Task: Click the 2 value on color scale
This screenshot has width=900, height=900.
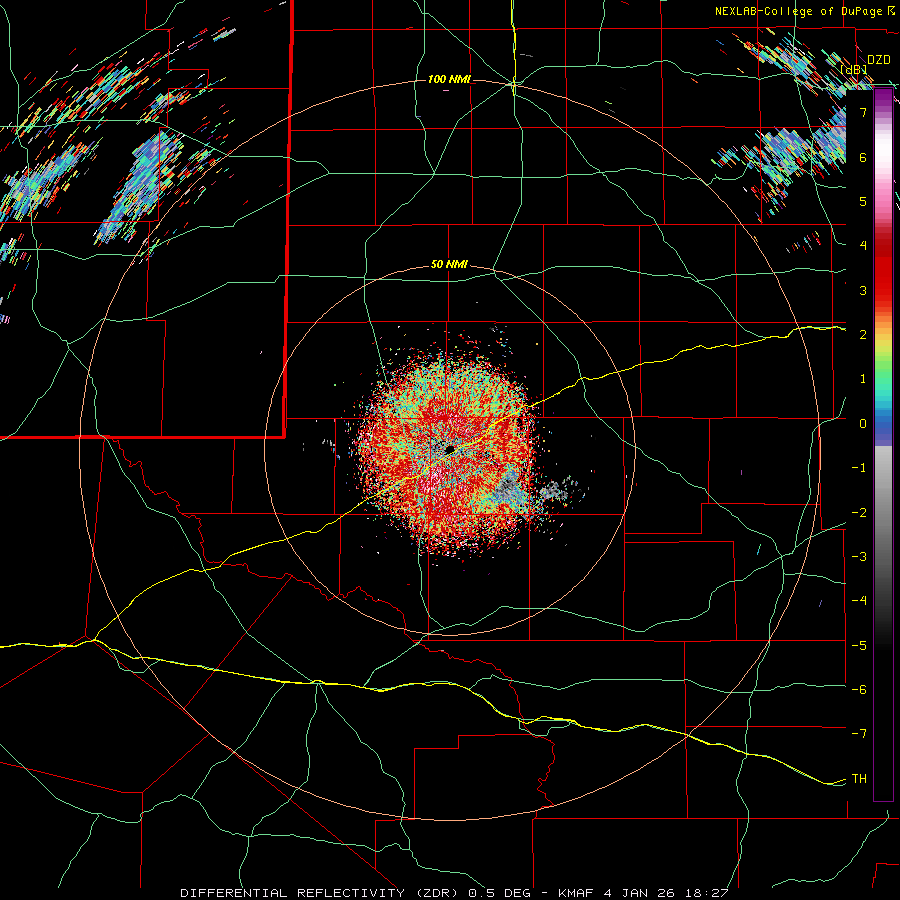Action: 863,335
